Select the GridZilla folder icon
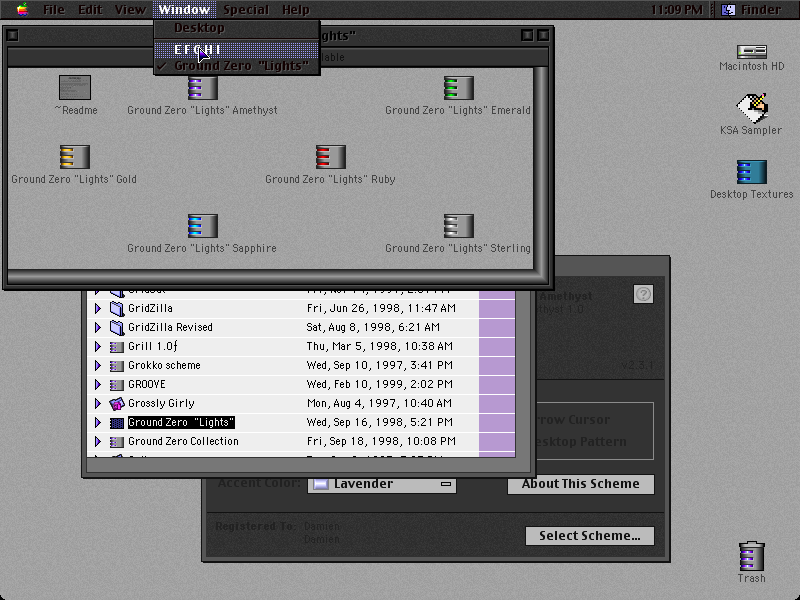 pyautogui.click(x=117, y=308)
